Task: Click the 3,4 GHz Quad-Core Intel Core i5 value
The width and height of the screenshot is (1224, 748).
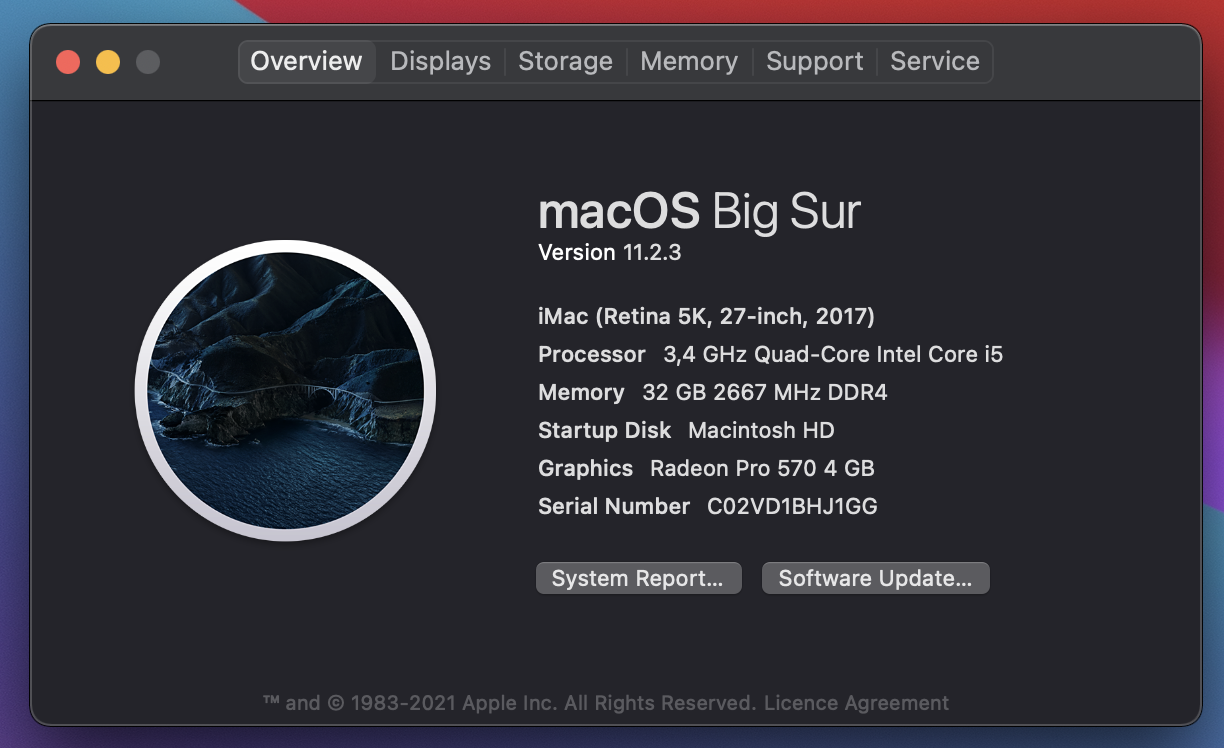Action: pos(833,354)
